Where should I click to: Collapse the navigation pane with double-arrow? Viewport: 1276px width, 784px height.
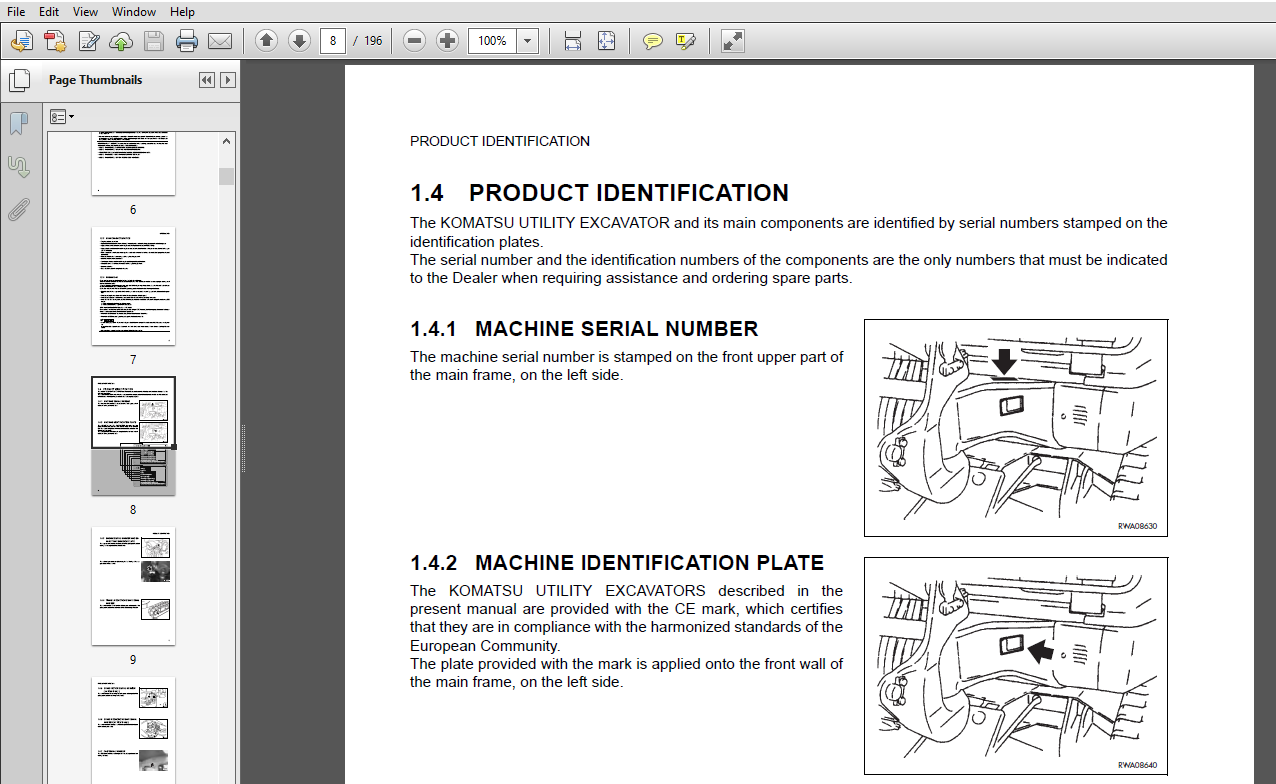(207, 80)
